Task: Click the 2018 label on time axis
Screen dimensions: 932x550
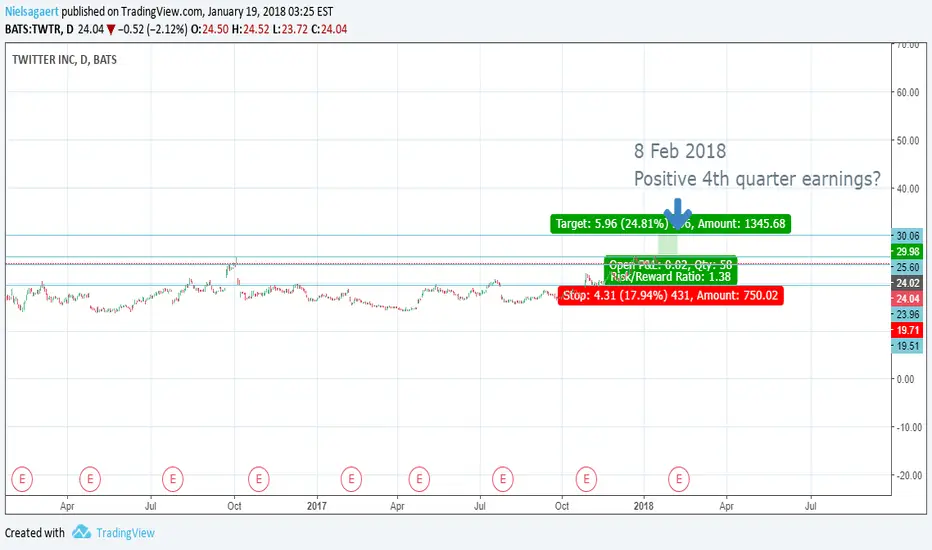Action: 643,506
